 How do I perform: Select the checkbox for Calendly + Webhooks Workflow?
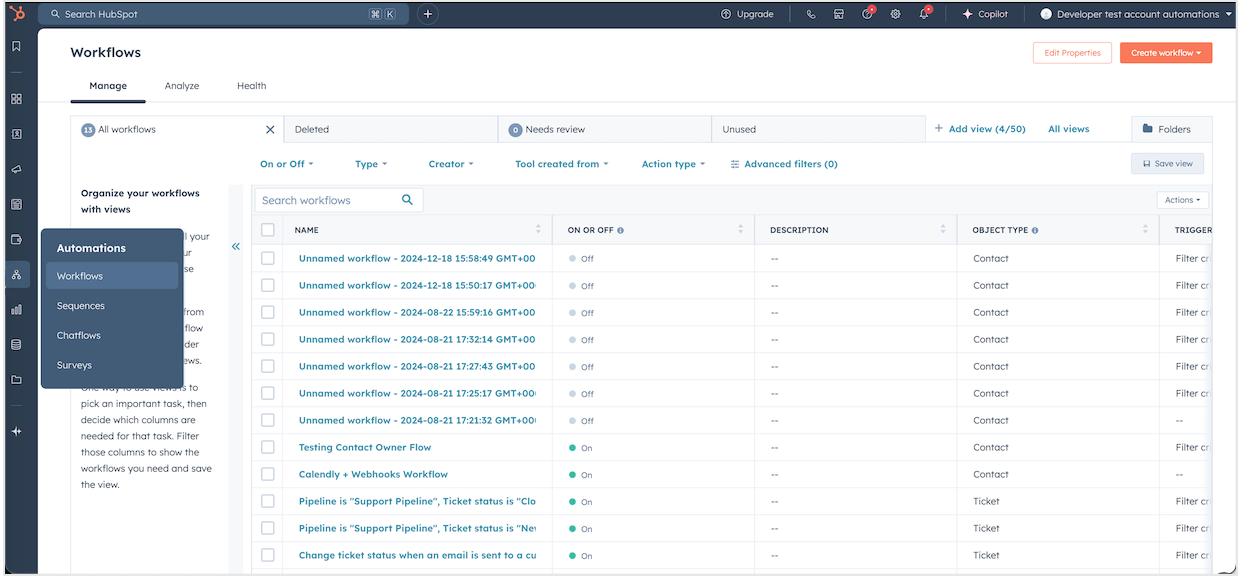pyautogui.click(x=267, y=473)
